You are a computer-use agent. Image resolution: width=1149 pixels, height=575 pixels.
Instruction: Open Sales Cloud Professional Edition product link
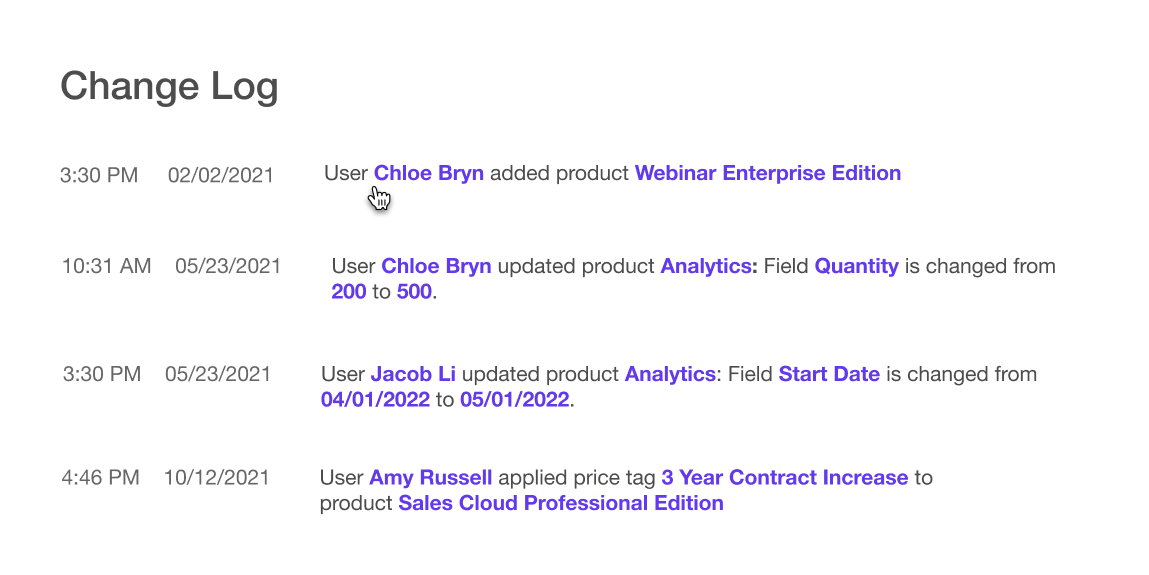tap(560, 503)
